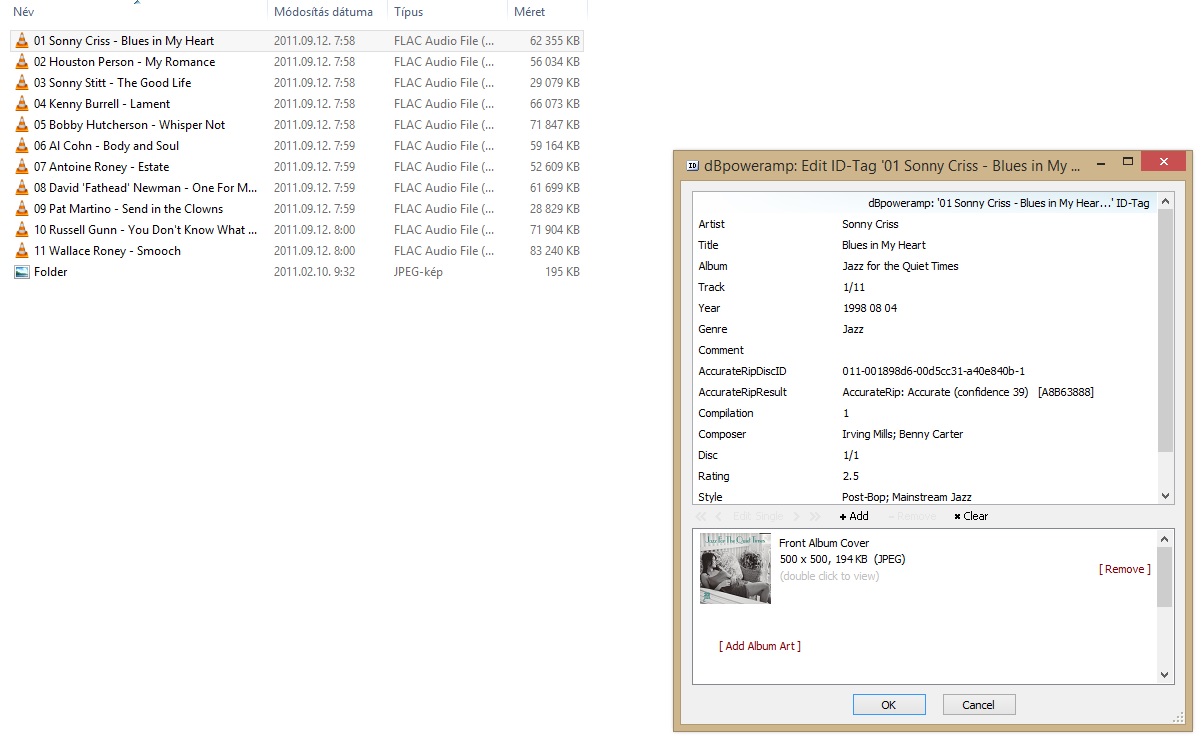Click VLC icon of 01 Sonny Criss file
Viewport: 1201px width, 742px height.
[21, 41]
